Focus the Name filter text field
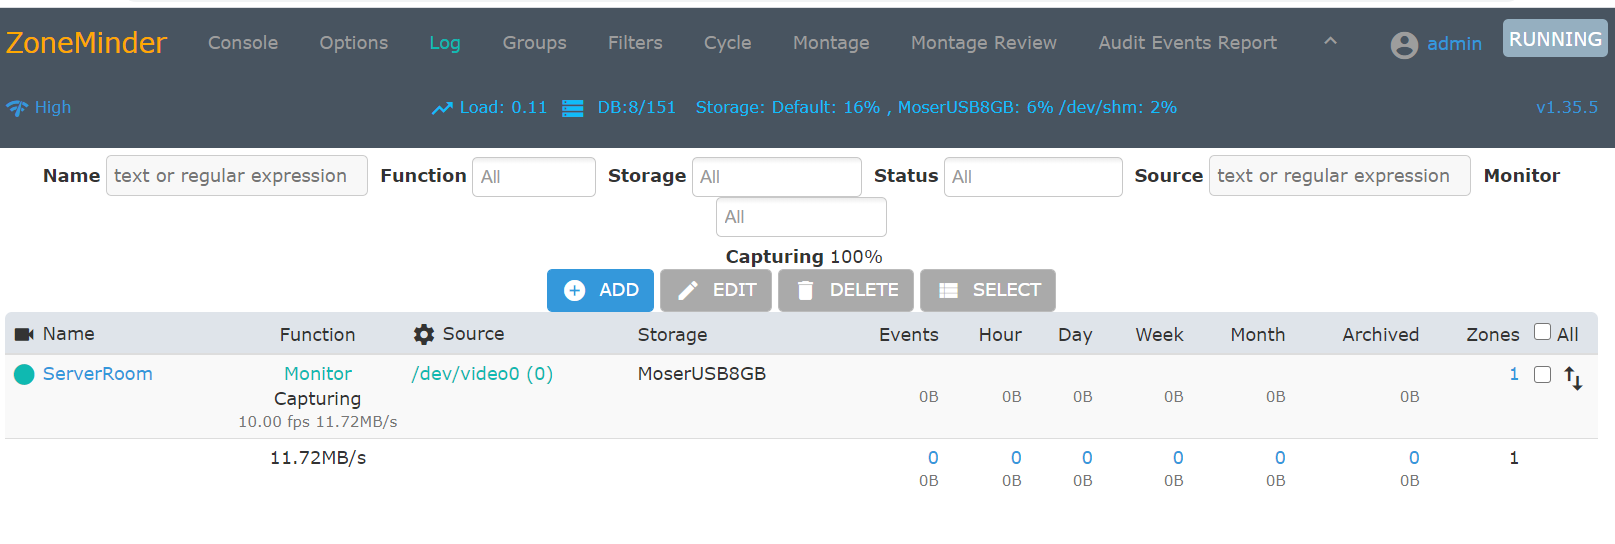Screen dimensions: 1615x544 point(237,176)
